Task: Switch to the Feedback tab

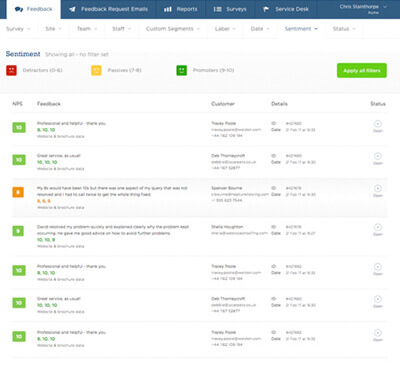Action: (34, 9)
